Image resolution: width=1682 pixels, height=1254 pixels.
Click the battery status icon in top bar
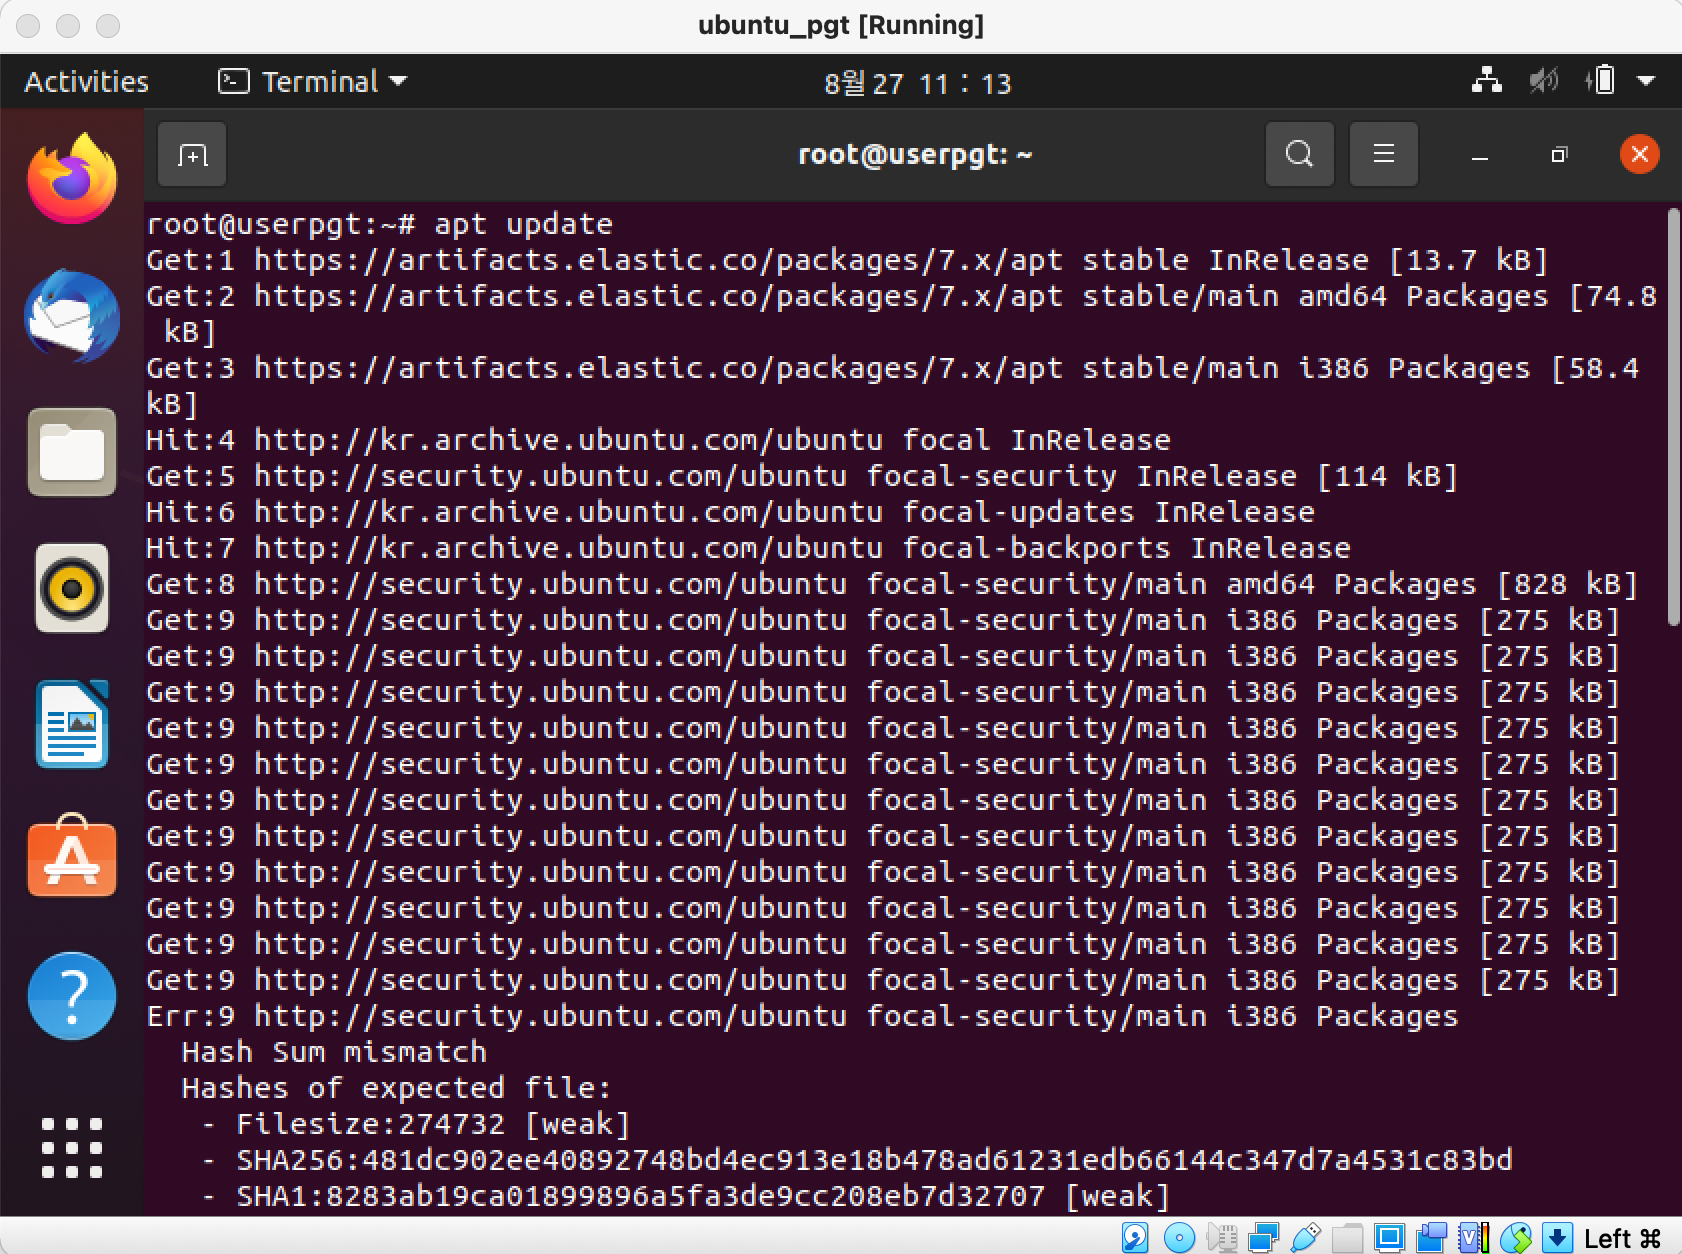[x=1600, y=81]
